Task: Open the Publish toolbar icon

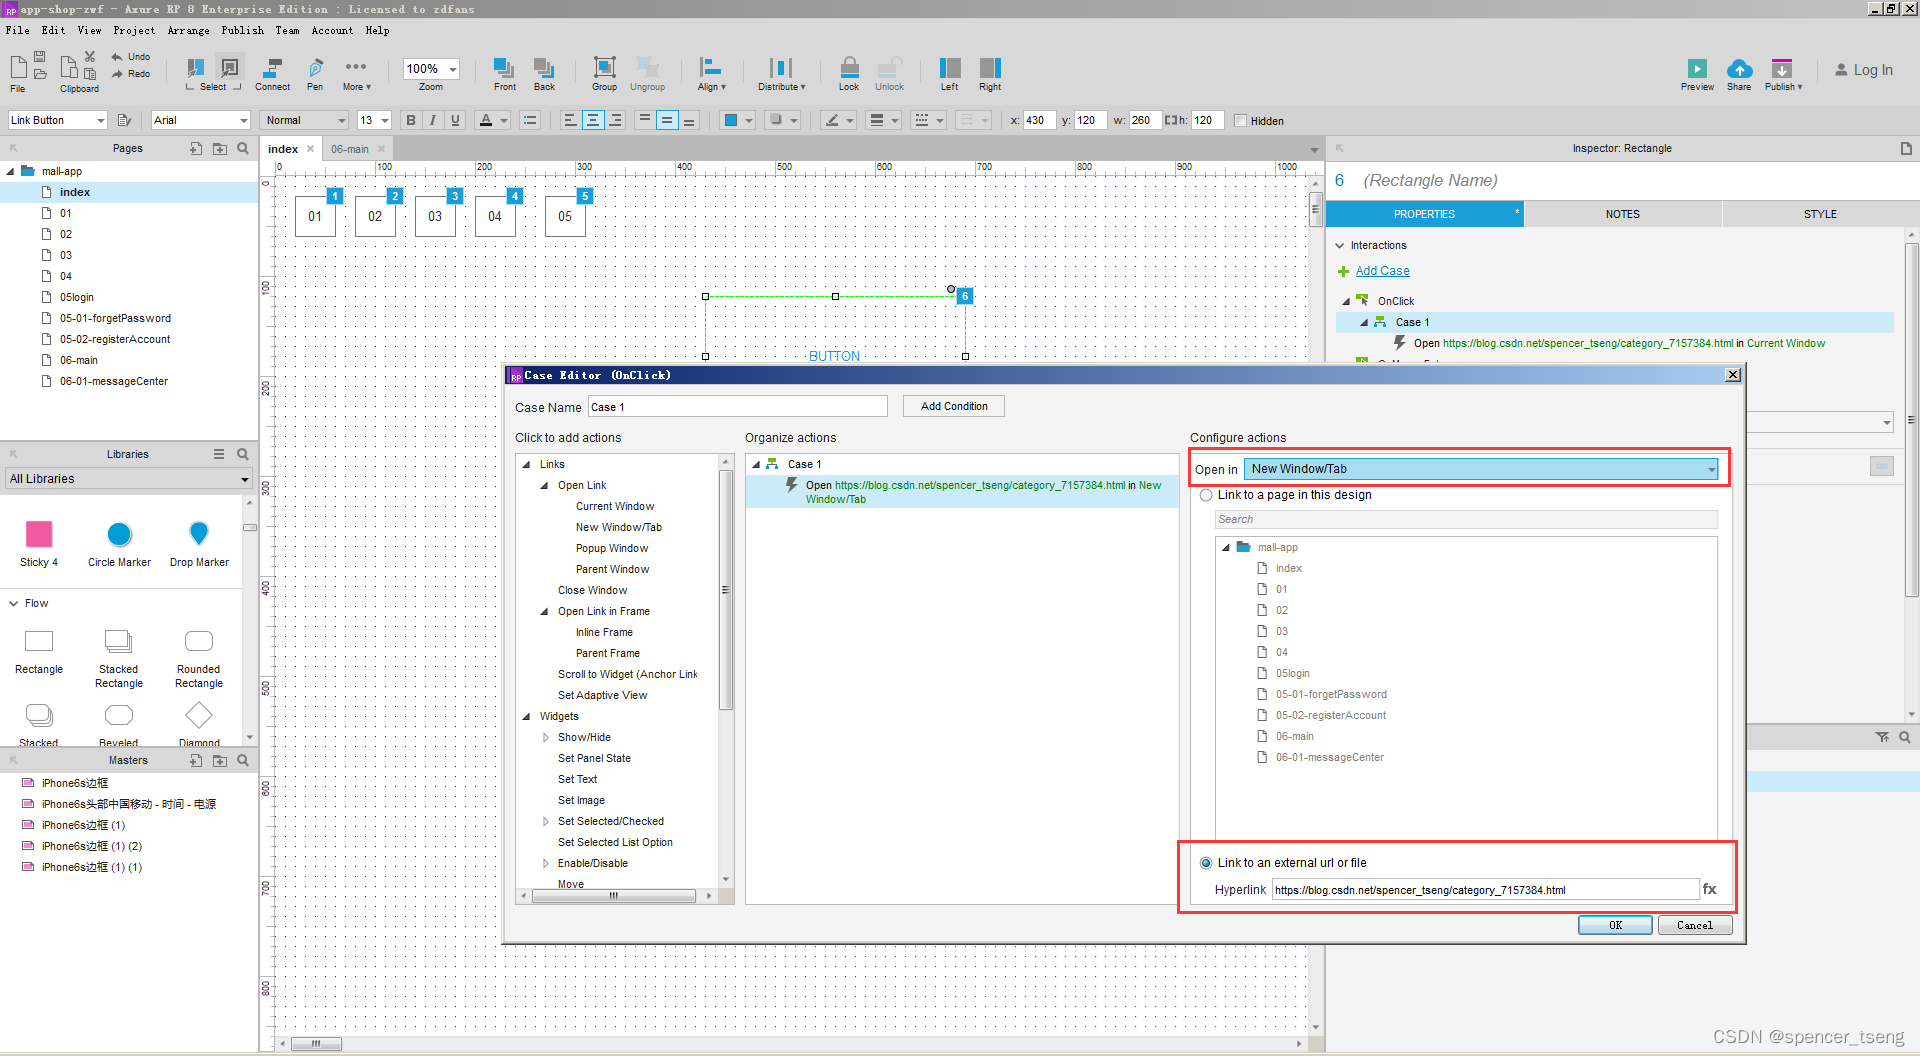Action: point(1782,69)
